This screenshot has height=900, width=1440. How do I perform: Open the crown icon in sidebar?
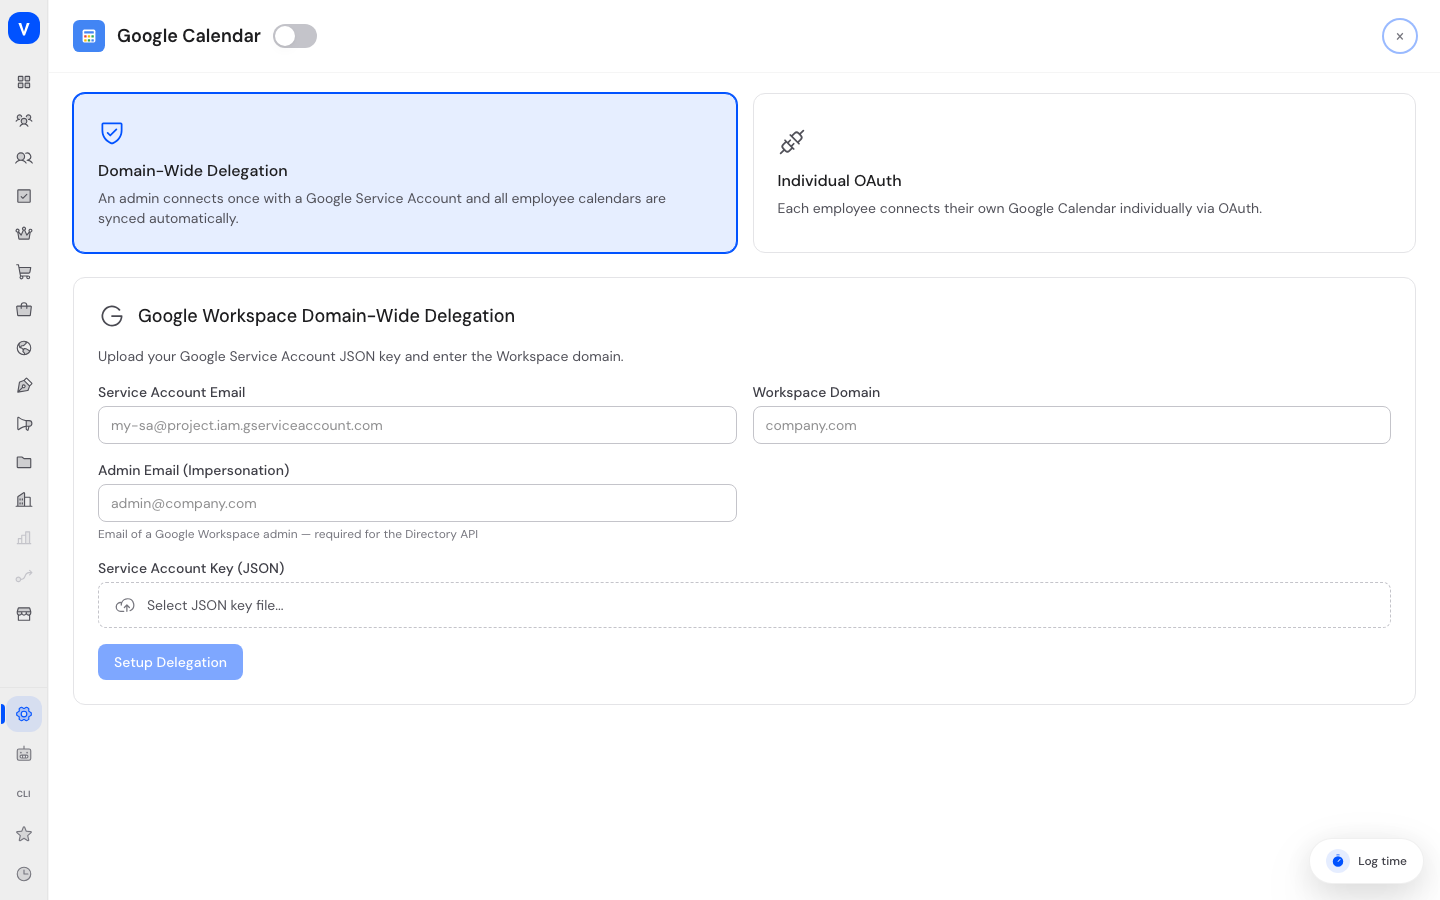pyautogui.click(x=24, y=234)
